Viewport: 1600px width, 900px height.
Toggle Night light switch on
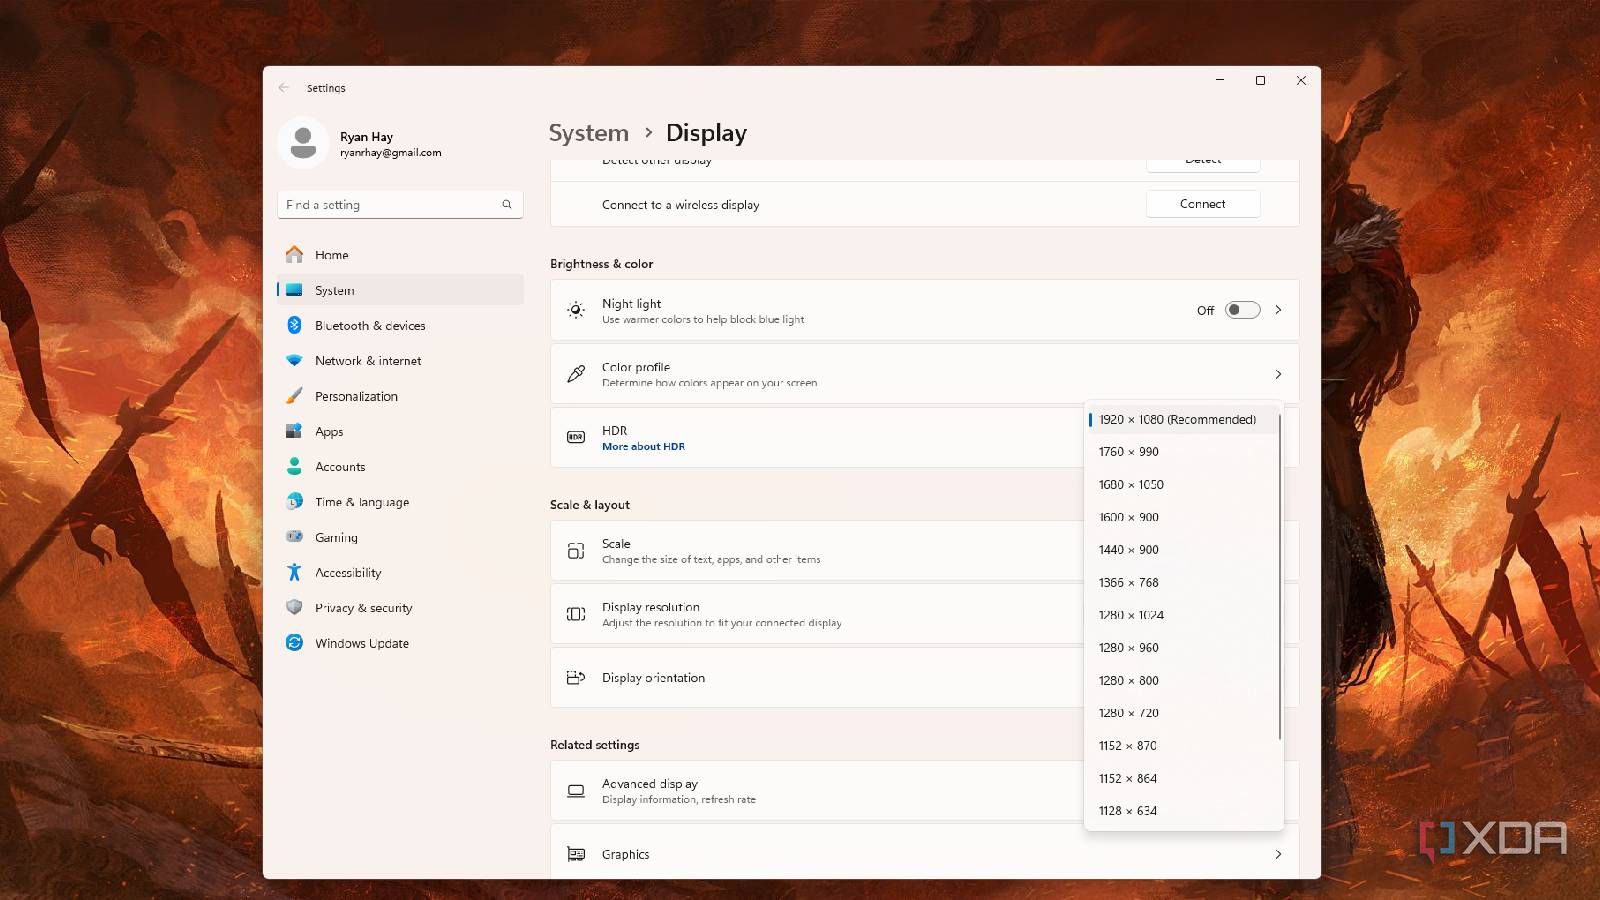[1242, 310]
